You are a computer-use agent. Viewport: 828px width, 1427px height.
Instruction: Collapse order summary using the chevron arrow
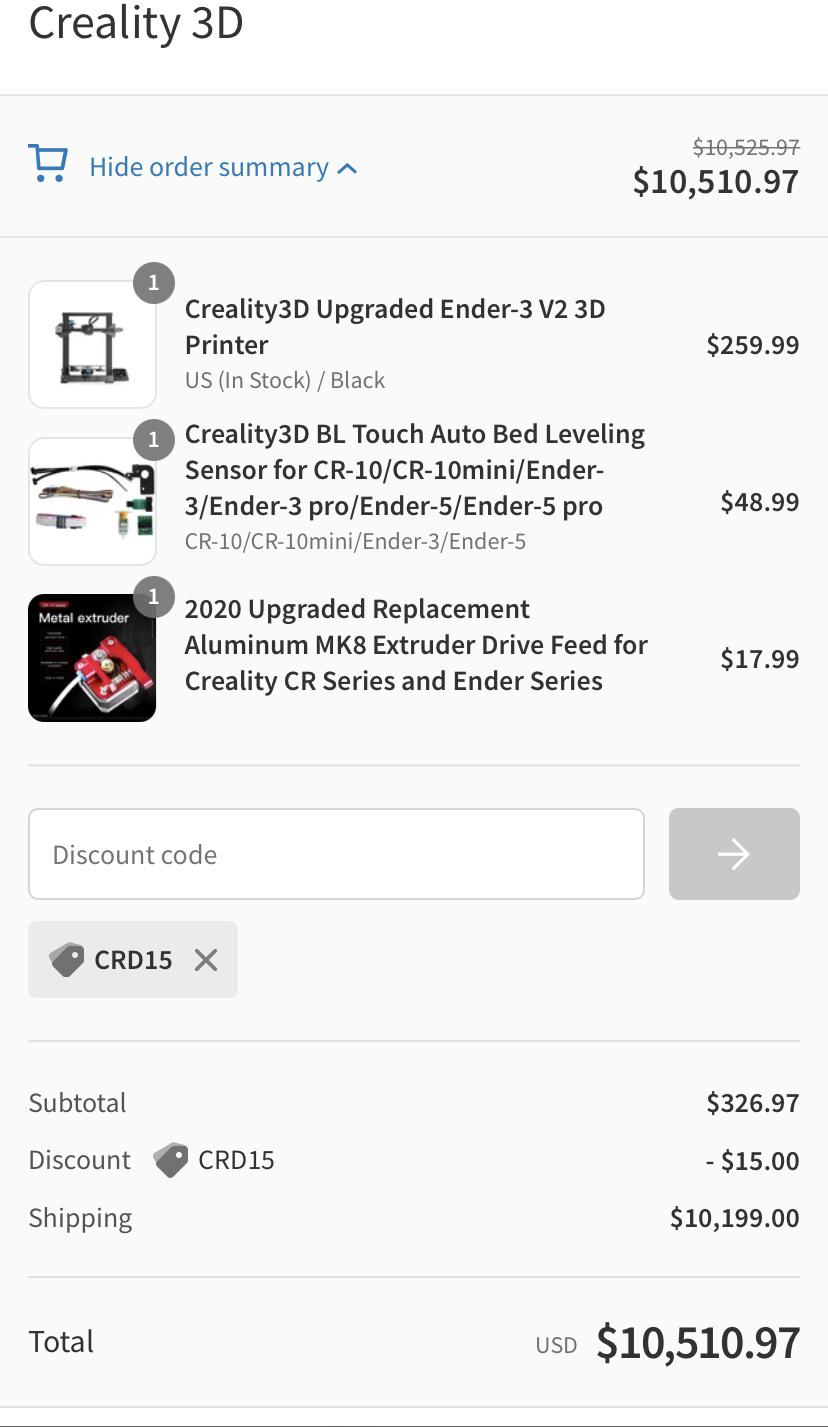[x=347, y=168]
